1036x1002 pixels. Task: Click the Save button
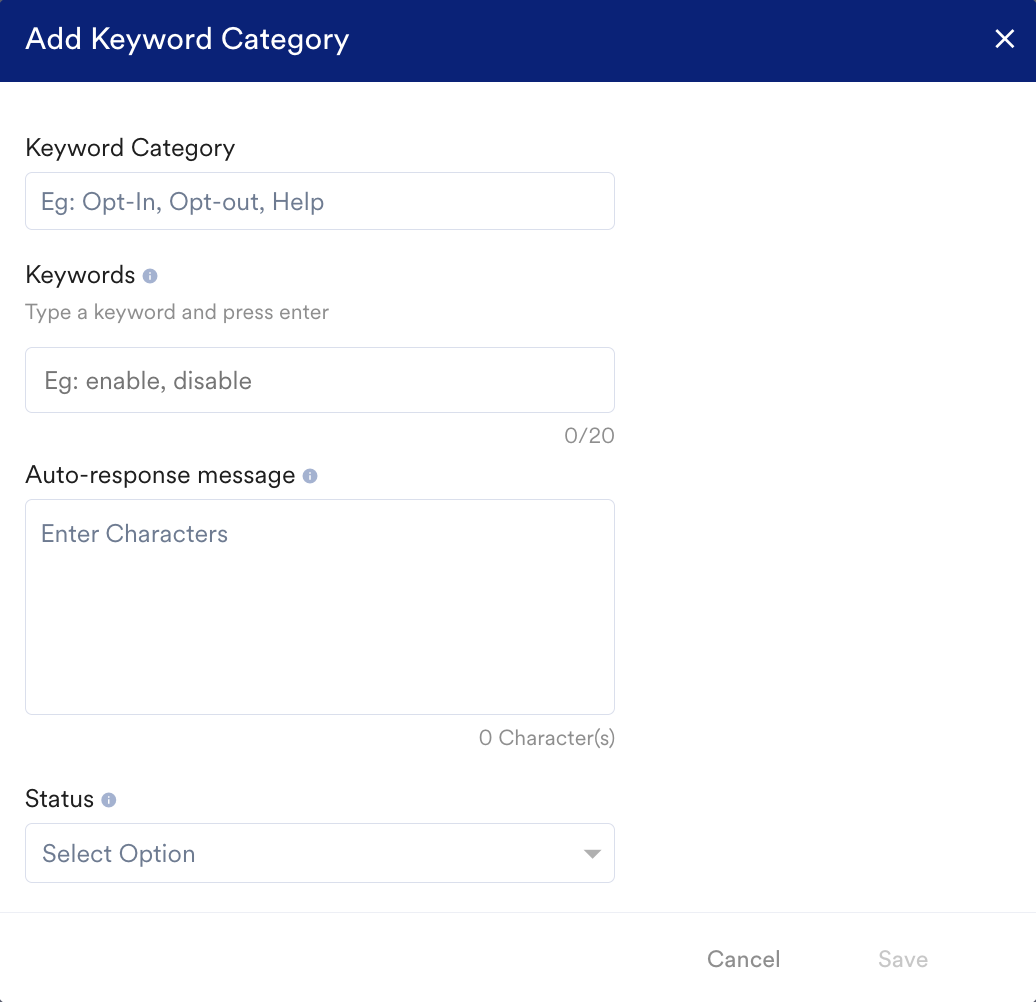(903, 959)
